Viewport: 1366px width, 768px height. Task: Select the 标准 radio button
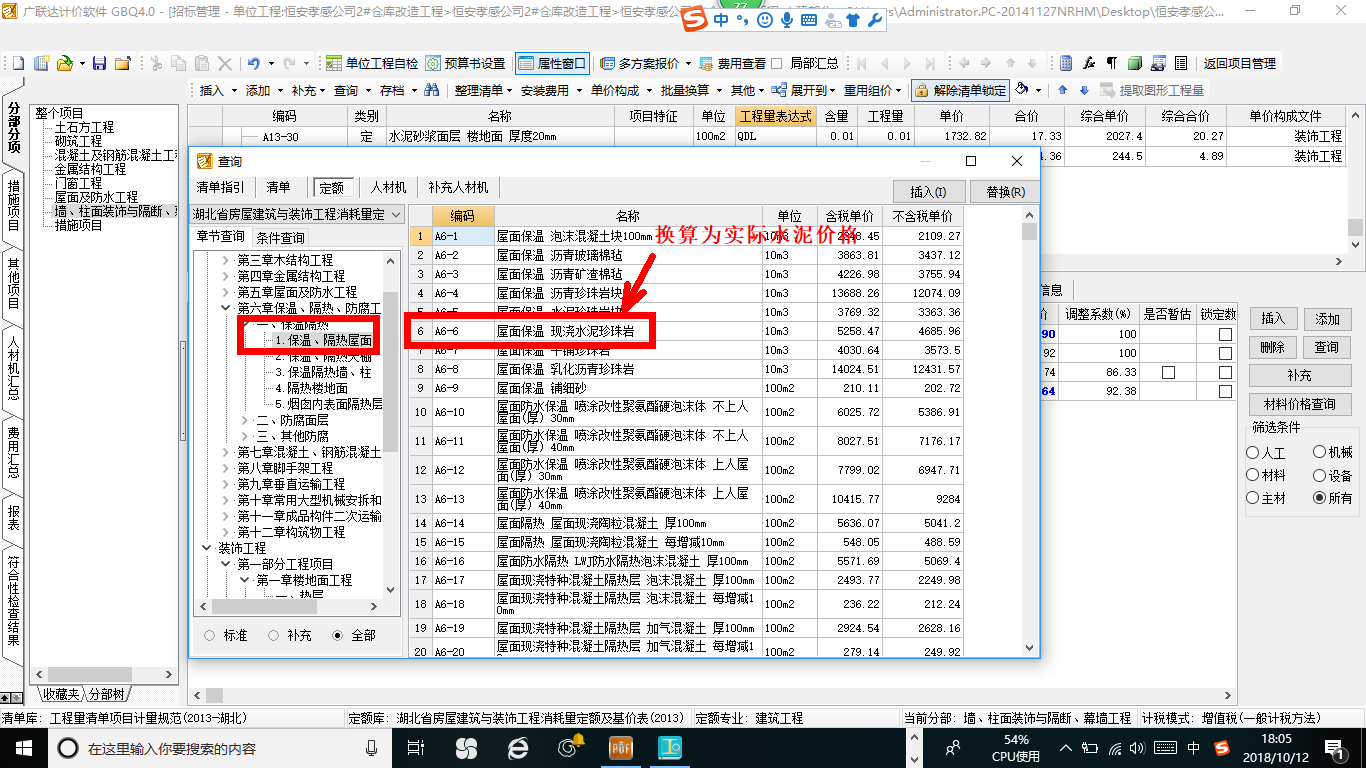pos(209,635)
